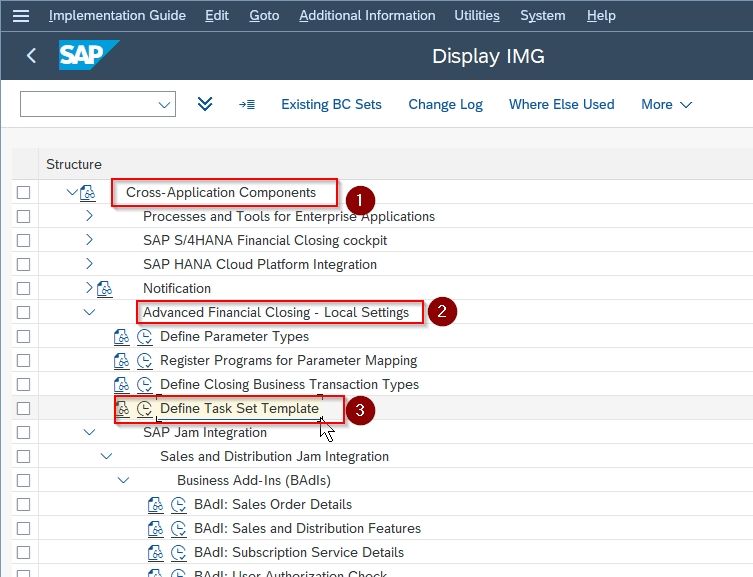Check the box for Cross-Application Components row

[24, 192]
